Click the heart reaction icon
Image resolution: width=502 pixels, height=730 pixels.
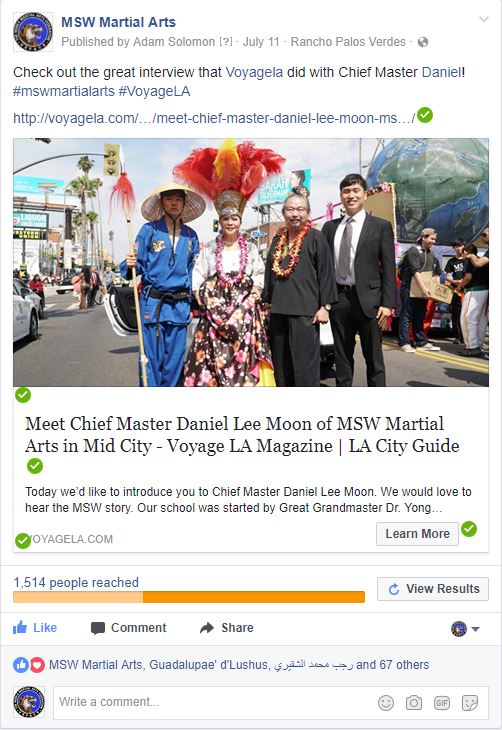[37, 665]
